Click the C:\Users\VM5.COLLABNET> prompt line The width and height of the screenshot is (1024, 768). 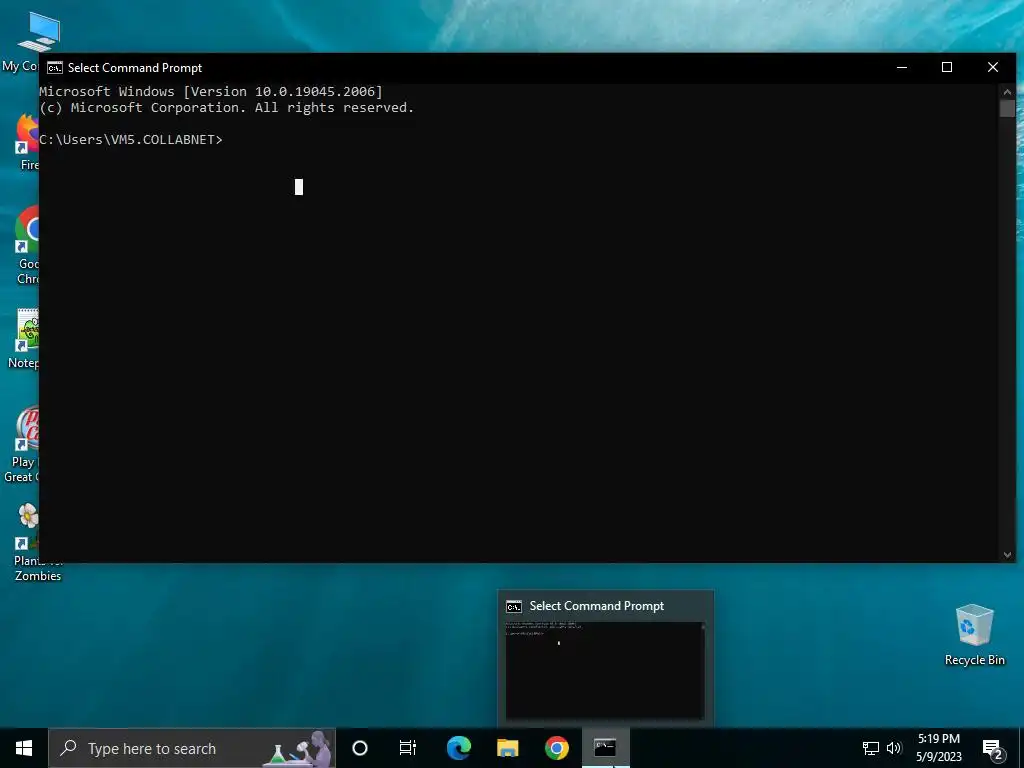pyautogui.click(x=131, y=140)
